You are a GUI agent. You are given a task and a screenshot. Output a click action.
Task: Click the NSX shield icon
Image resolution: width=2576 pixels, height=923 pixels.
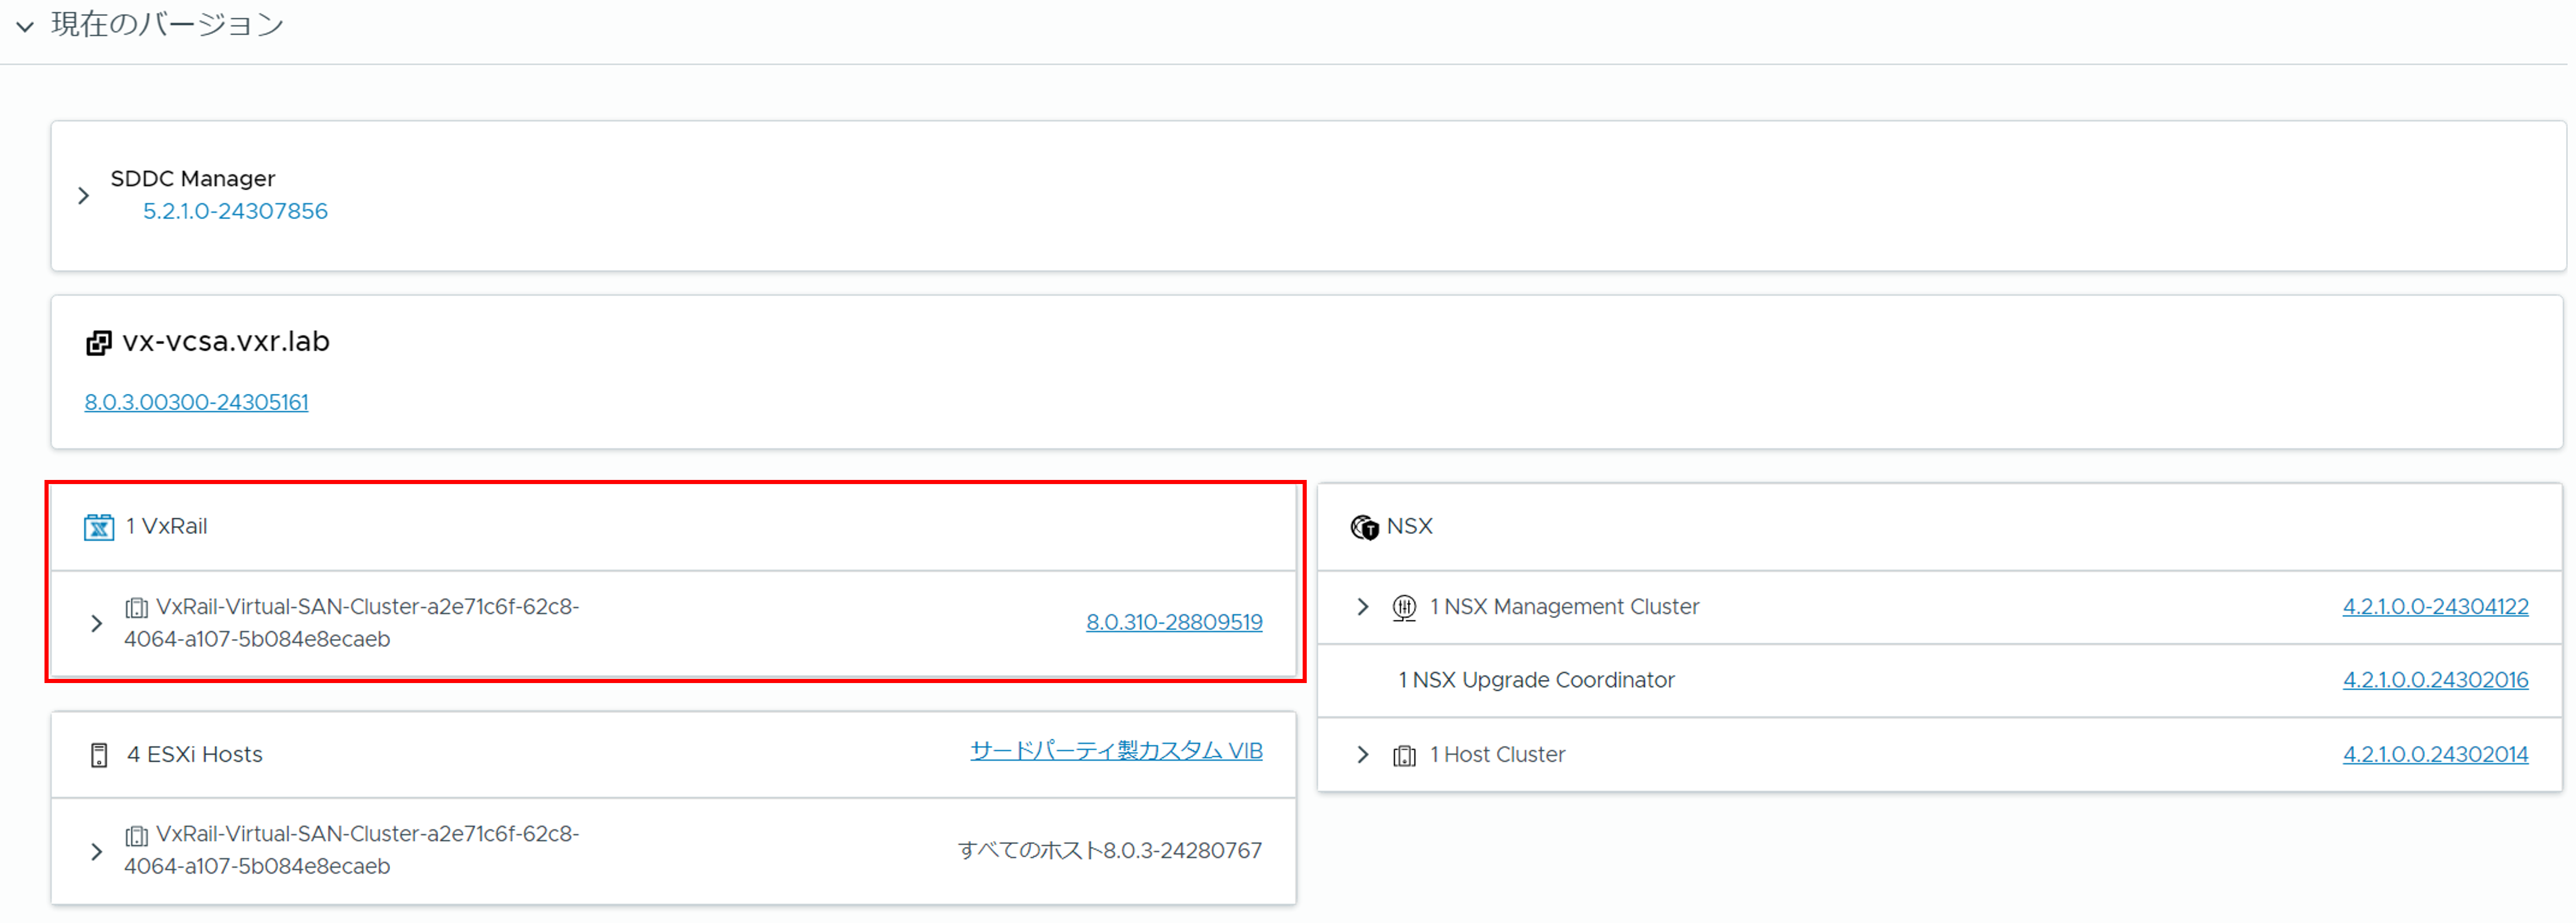click(x=1364, y=527)
